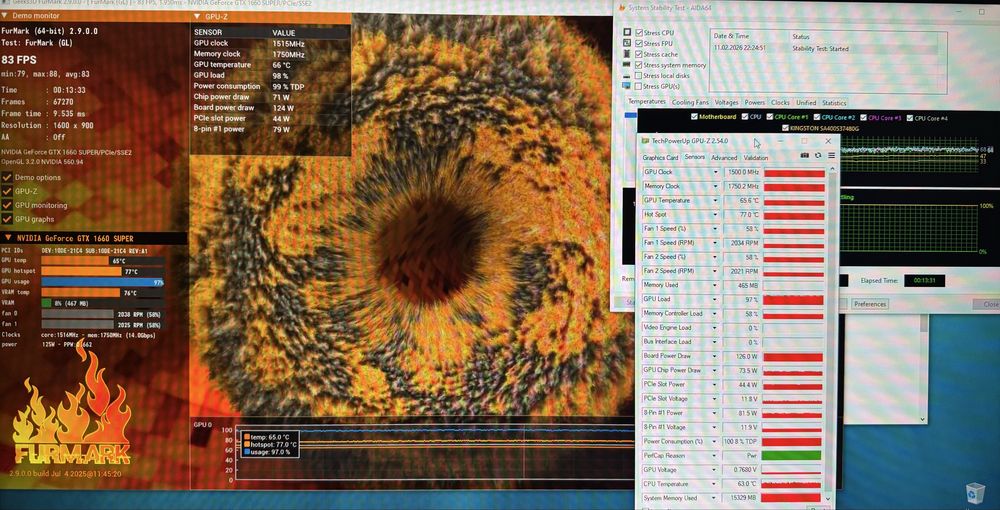
Task: Uncheck Stress cache option
Action: tap(638, 54)
